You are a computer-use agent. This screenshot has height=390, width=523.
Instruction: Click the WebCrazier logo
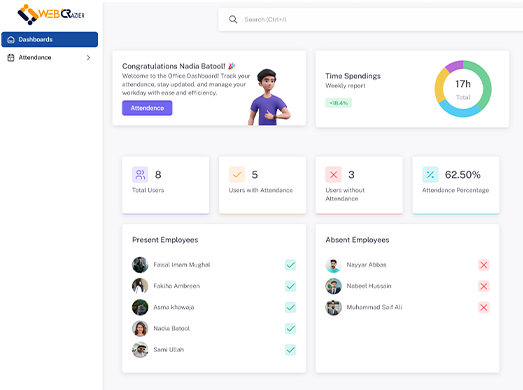pyautogui.click(x=51, y=14)
